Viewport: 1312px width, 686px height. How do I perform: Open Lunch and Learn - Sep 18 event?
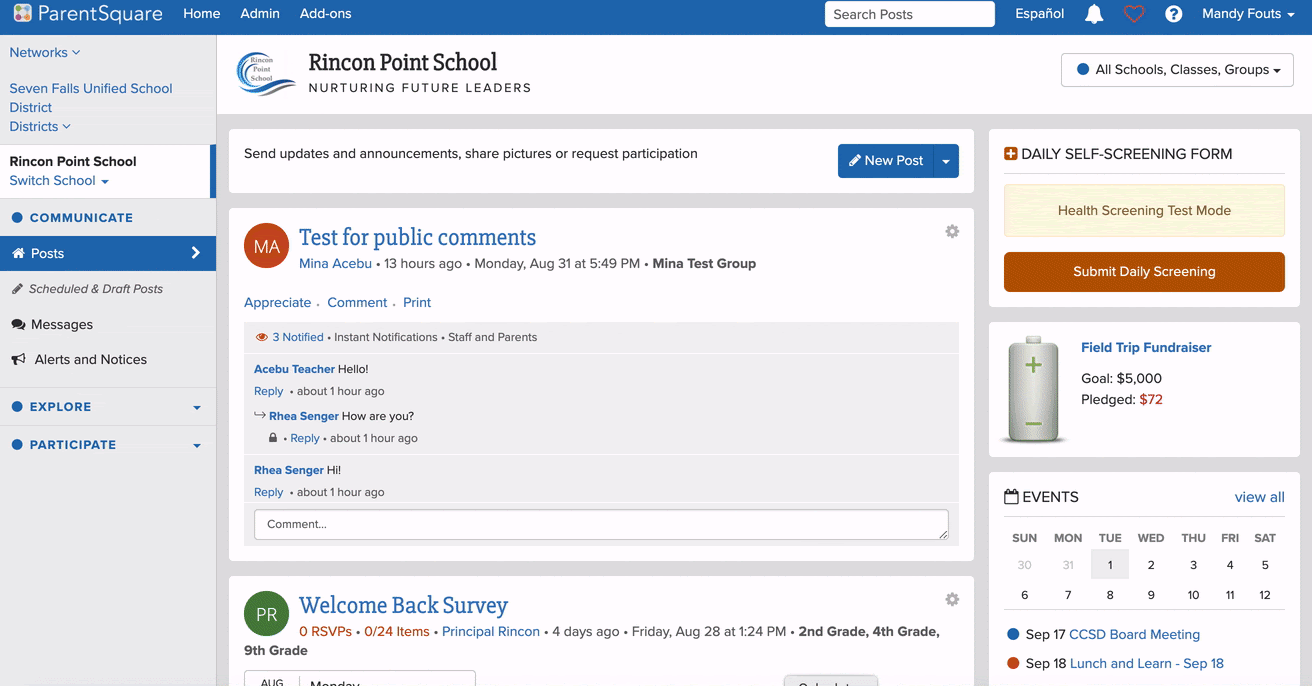pos(1147,664)
